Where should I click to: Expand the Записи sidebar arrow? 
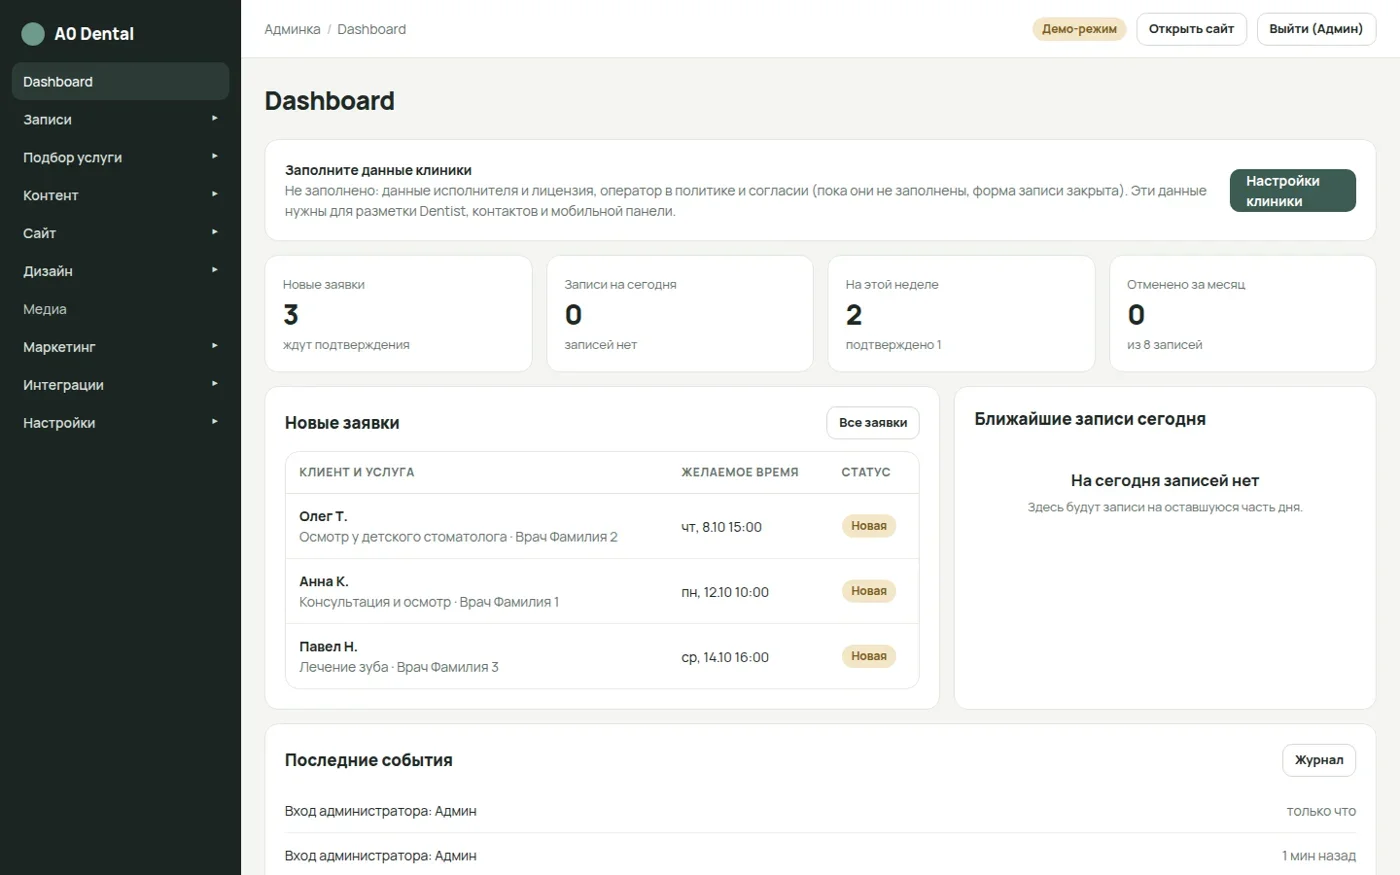coord(214,119)
